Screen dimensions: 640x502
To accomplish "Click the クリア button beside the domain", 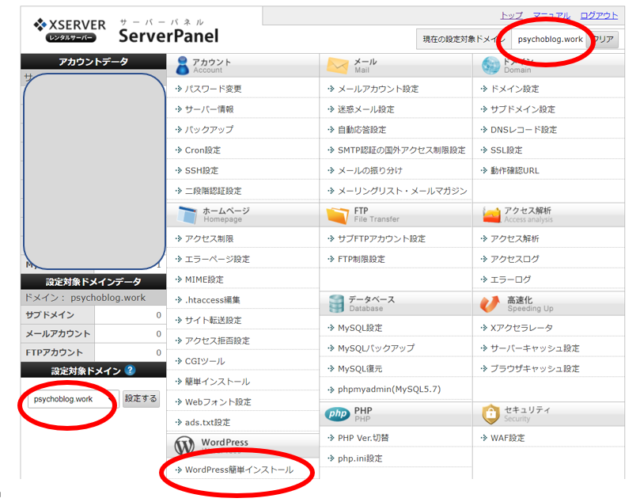I will point(604,39).
